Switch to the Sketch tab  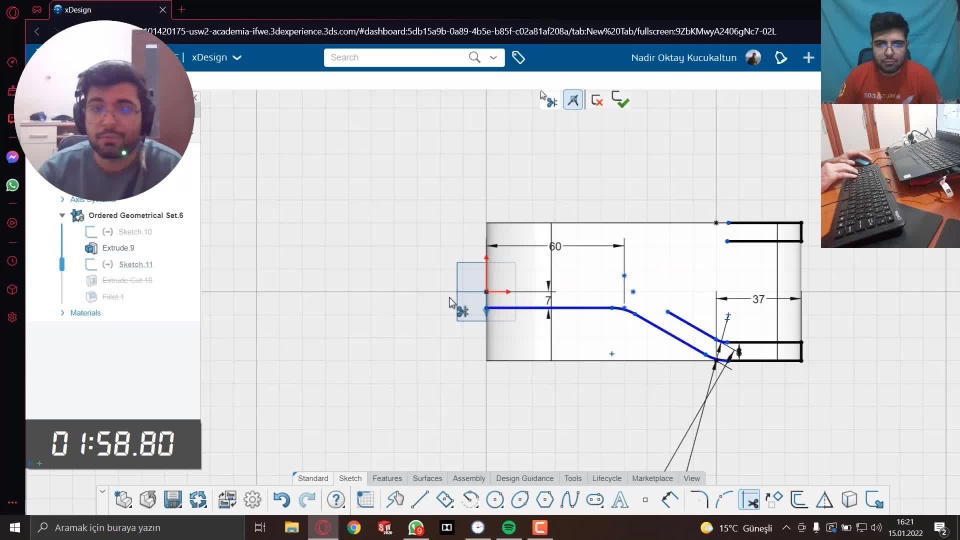(x=350, y=478)
